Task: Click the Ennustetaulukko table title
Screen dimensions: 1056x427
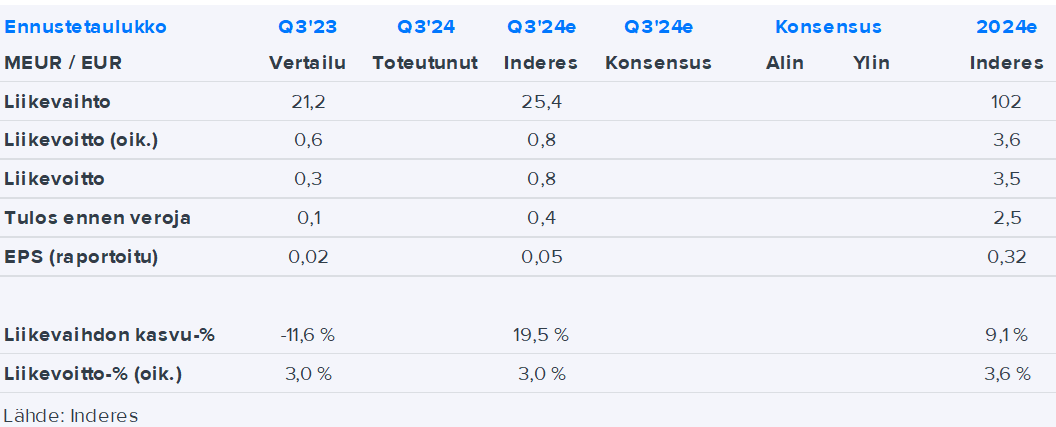Action: (x=86, y=27)
